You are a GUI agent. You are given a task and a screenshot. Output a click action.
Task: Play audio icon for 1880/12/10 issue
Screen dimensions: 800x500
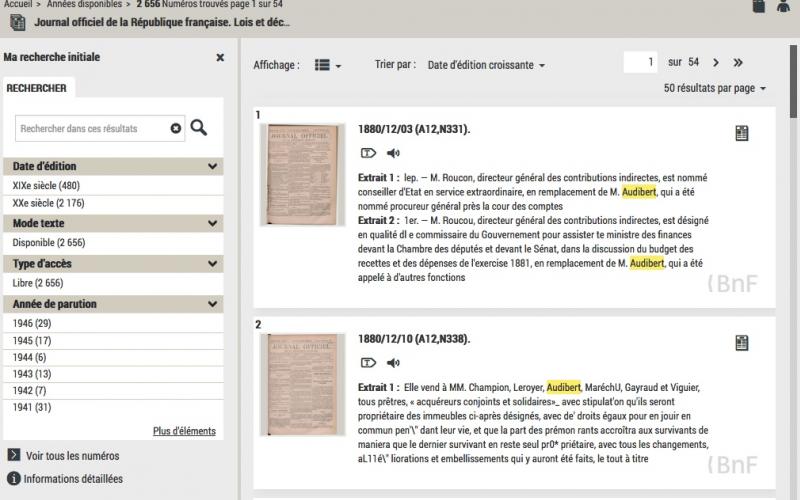click(393, 363)
